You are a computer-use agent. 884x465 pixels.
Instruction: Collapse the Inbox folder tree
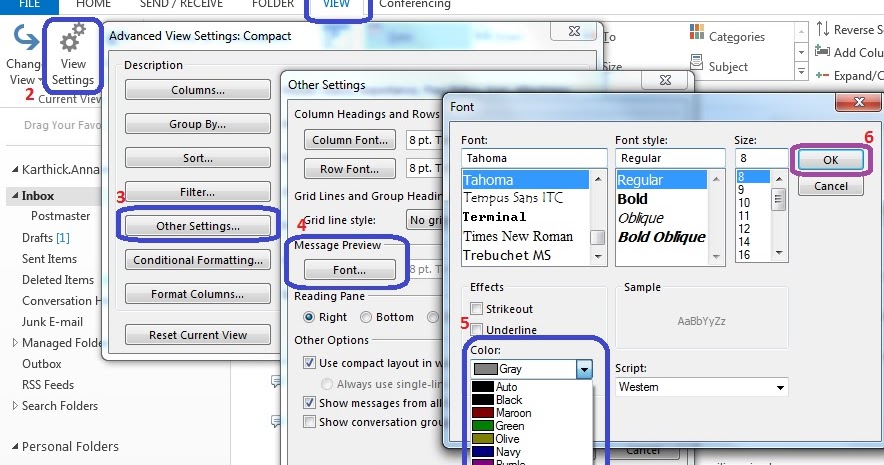click(15, 196)
